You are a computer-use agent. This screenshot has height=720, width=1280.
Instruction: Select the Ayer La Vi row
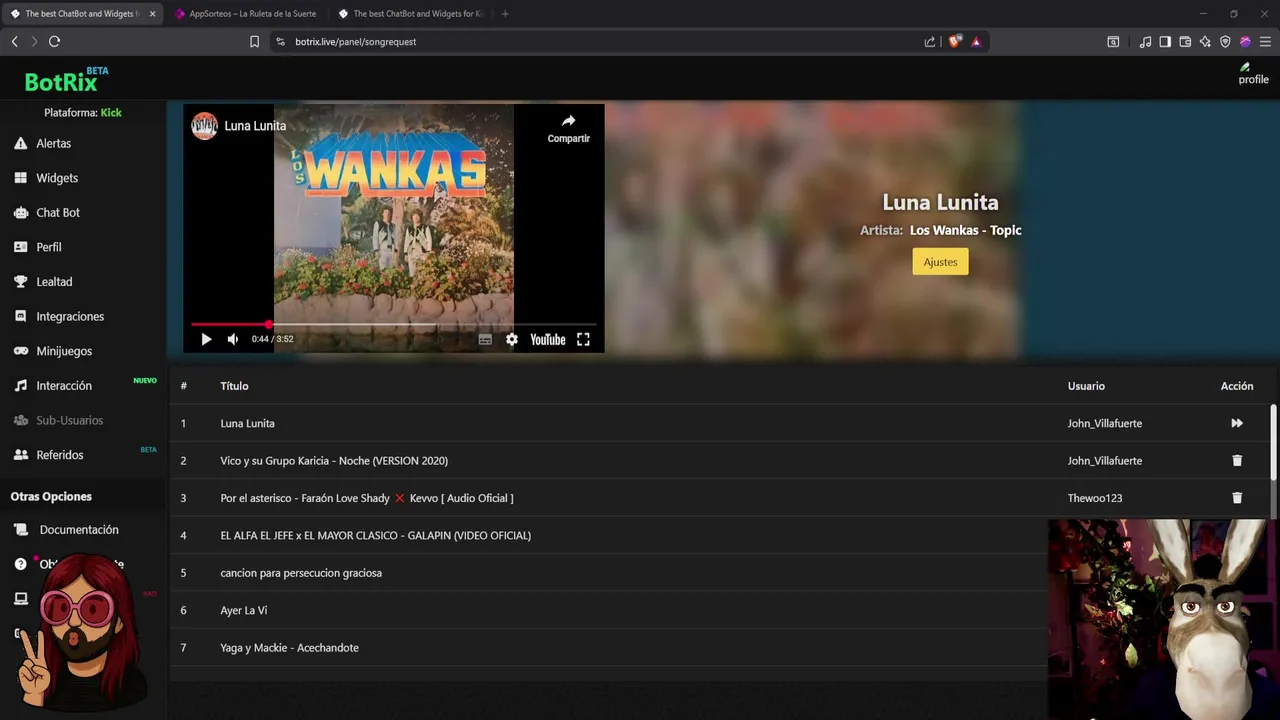click(x=608, y=610)
